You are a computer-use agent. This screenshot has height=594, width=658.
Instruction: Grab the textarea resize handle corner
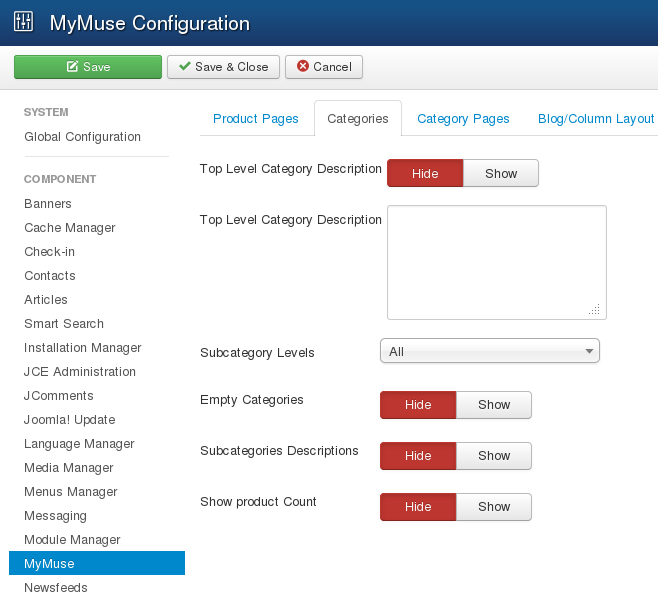[595, 310]
